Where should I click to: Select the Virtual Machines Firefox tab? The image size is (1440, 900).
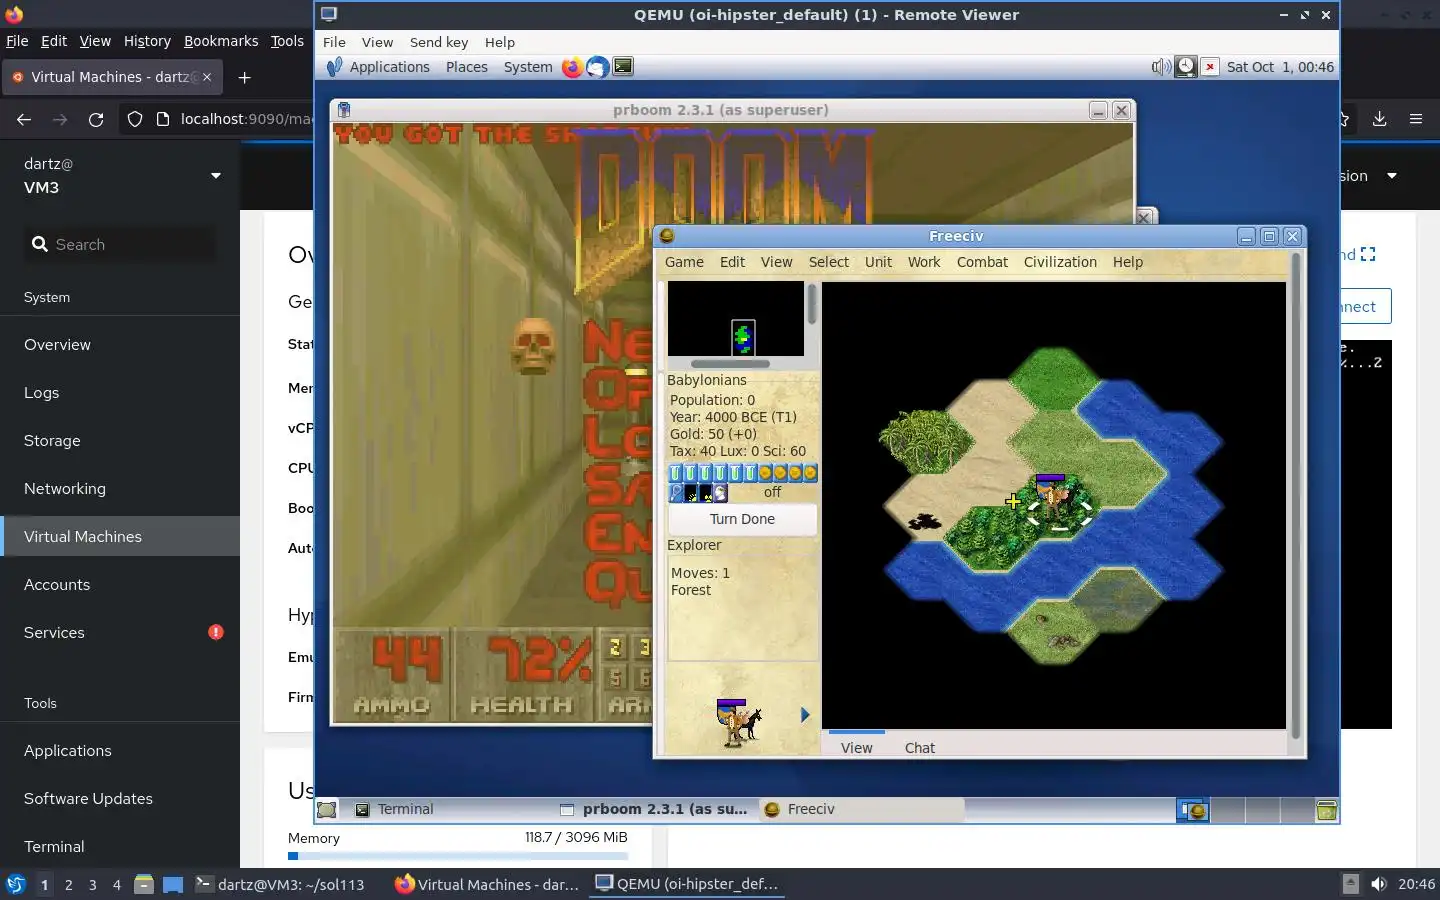[x=112, y=77]
